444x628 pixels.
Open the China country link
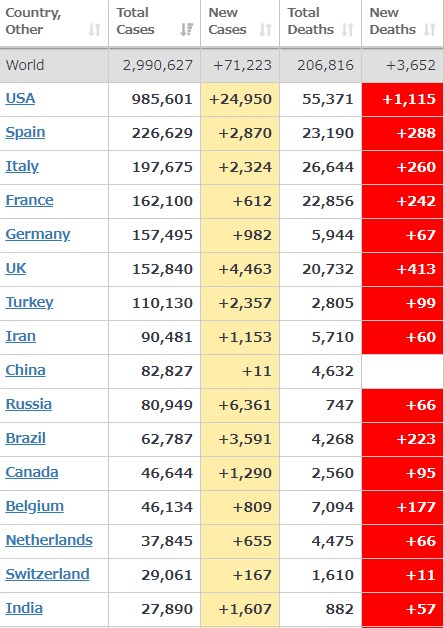pos(25,370)
